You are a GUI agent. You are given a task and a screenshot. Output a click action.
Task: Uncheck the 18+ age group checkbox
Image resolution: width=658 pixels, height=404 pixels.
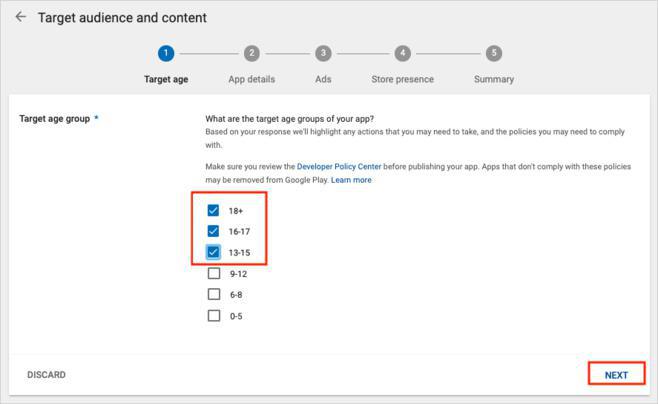pos(213,211)
